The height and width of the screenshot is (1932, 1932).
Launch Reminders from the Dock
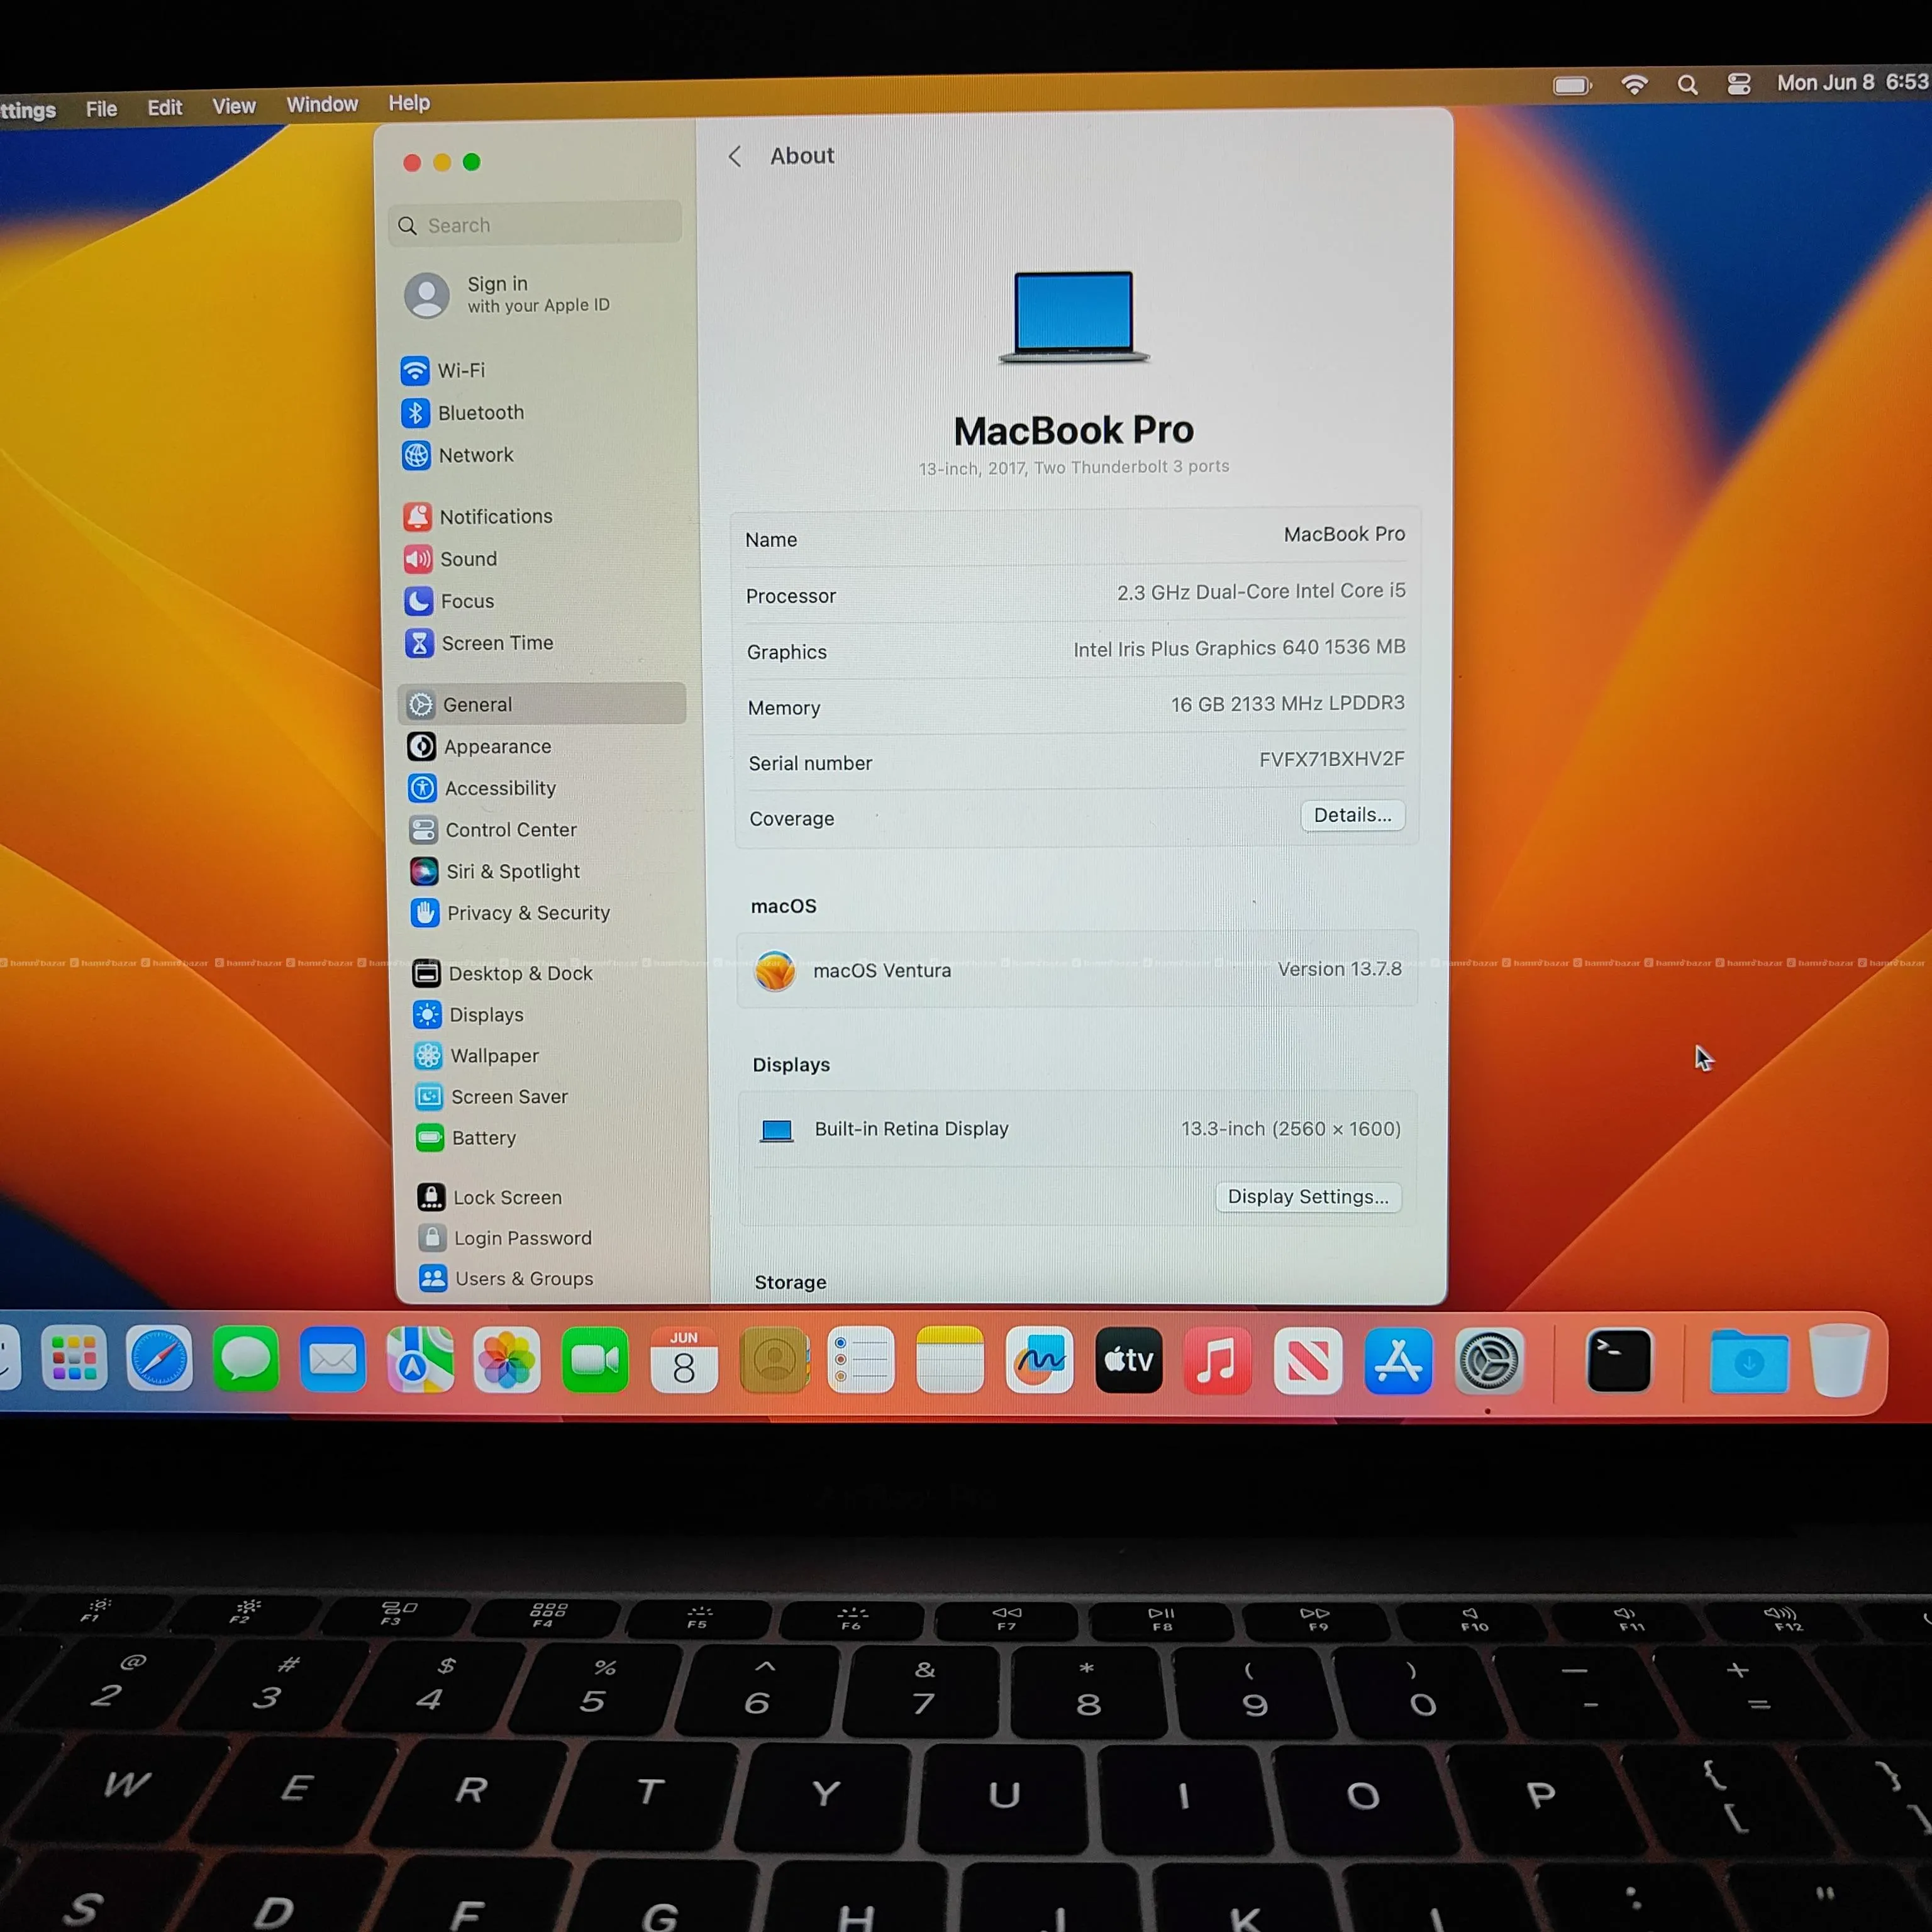861,1360
